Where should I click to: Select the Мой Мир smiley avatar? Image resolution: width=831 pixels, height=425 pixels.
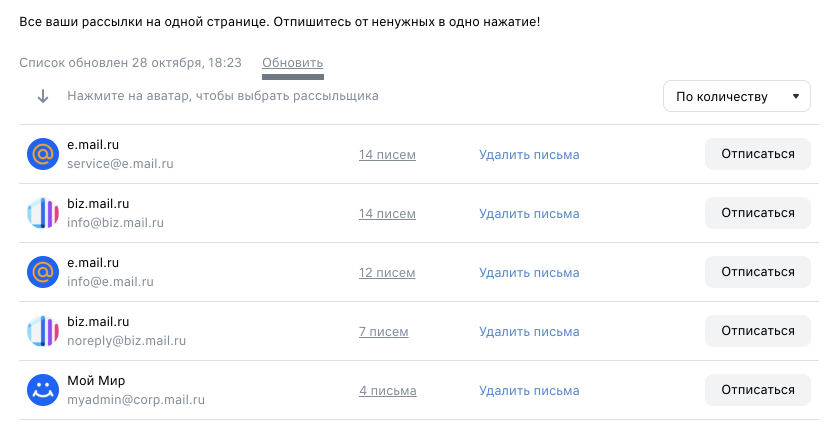pyautogui.click(x=43, y=390)
